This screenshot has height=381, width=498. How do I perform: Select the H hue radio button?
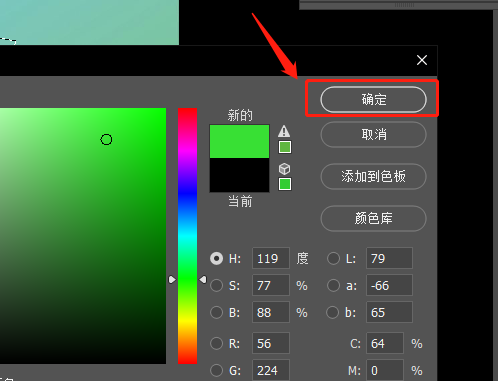pos(216,258)
